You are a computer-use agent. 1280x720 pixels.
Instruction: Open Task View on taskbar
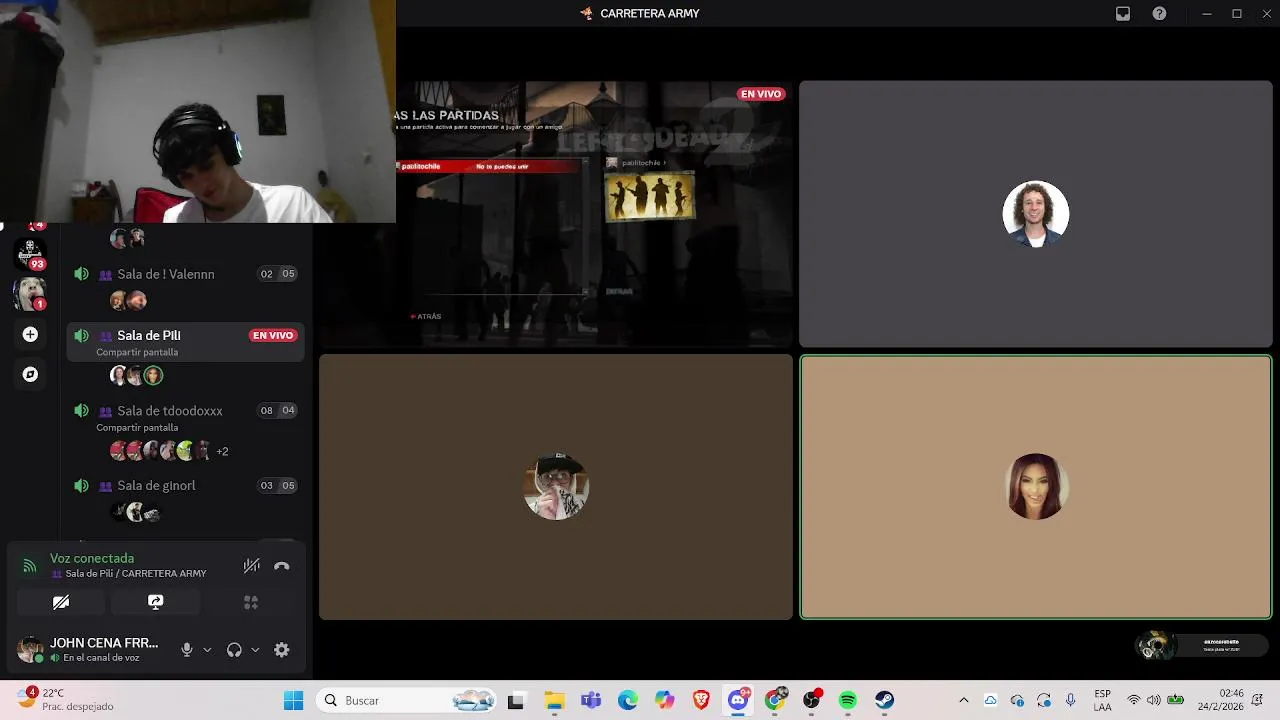(x=516, y=700)
